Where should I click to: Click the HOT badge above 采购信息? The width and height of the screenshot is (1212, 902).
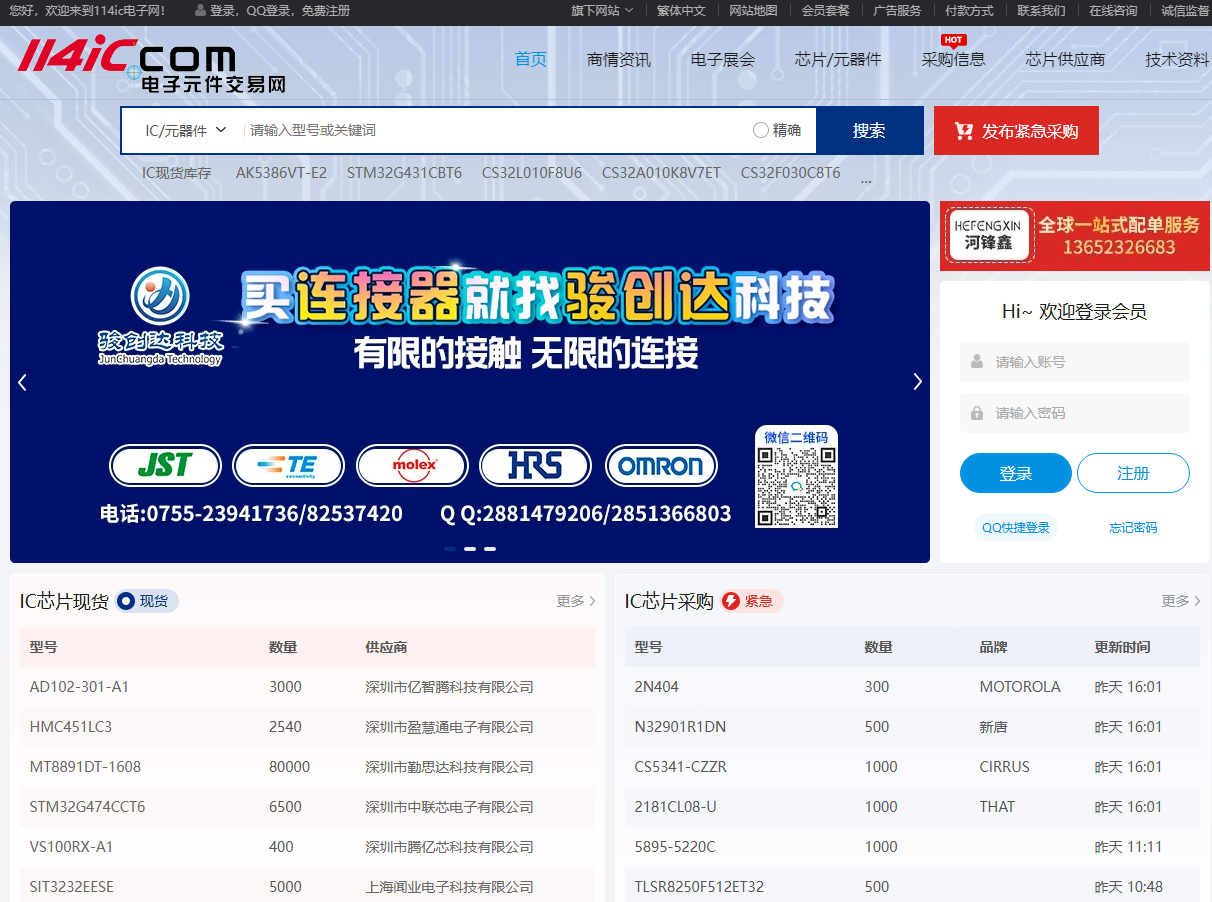tap(953, 41)
